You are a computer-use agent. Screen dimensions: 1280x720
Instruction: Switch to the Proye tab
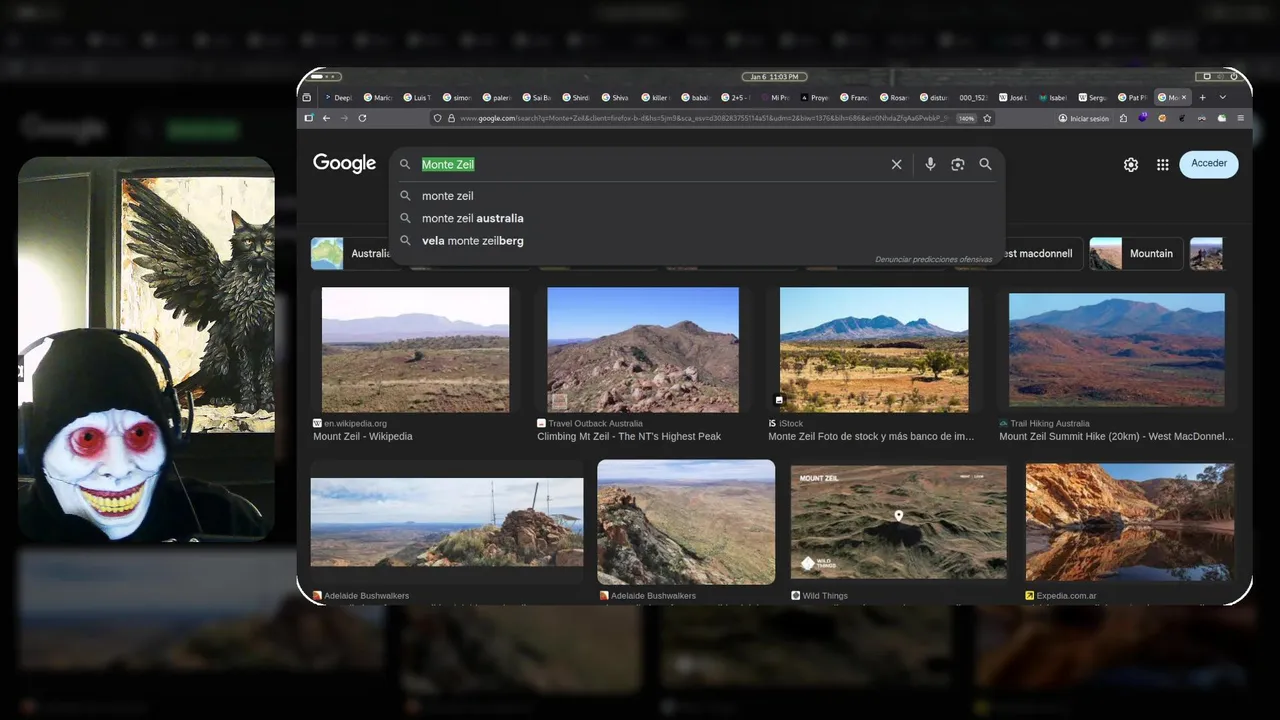pos(814,98)
